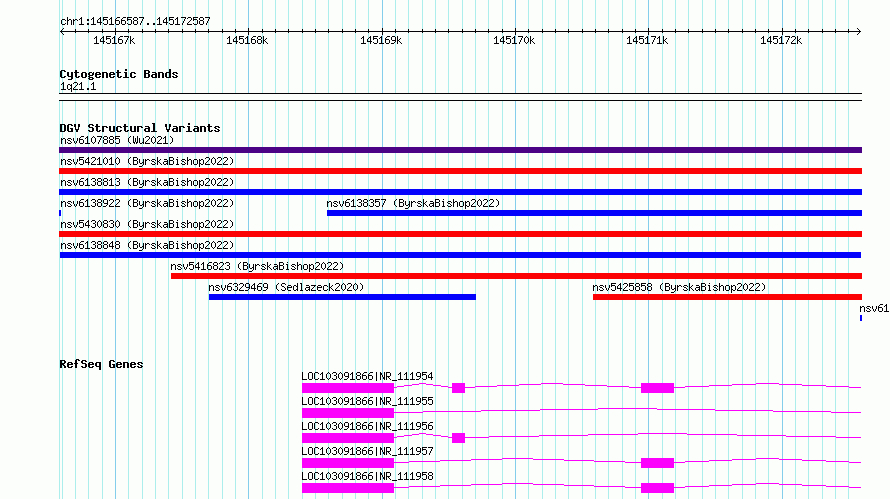Open the nsv5421010 (ByrskaBishop2022) label
Viewport: 890px width, 499px height.
pos(147,161)
